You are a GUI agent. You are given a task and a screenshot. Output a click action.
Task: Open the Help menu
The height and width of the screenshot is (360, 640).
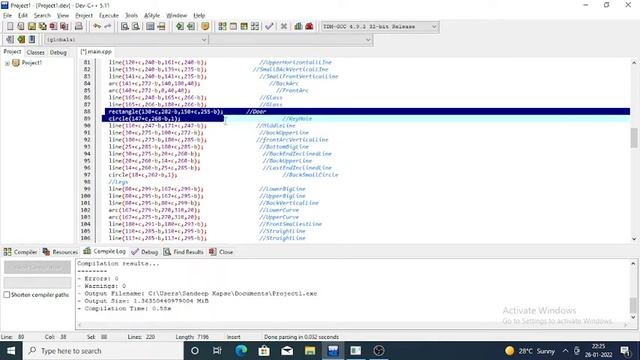pyautogui.click(x=199, y=16)
